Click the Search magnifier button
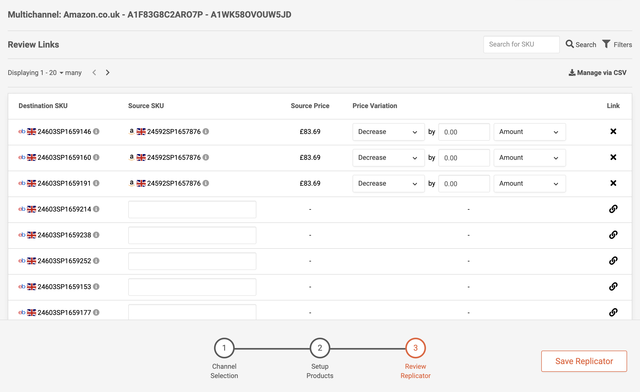 pos(580,44)
